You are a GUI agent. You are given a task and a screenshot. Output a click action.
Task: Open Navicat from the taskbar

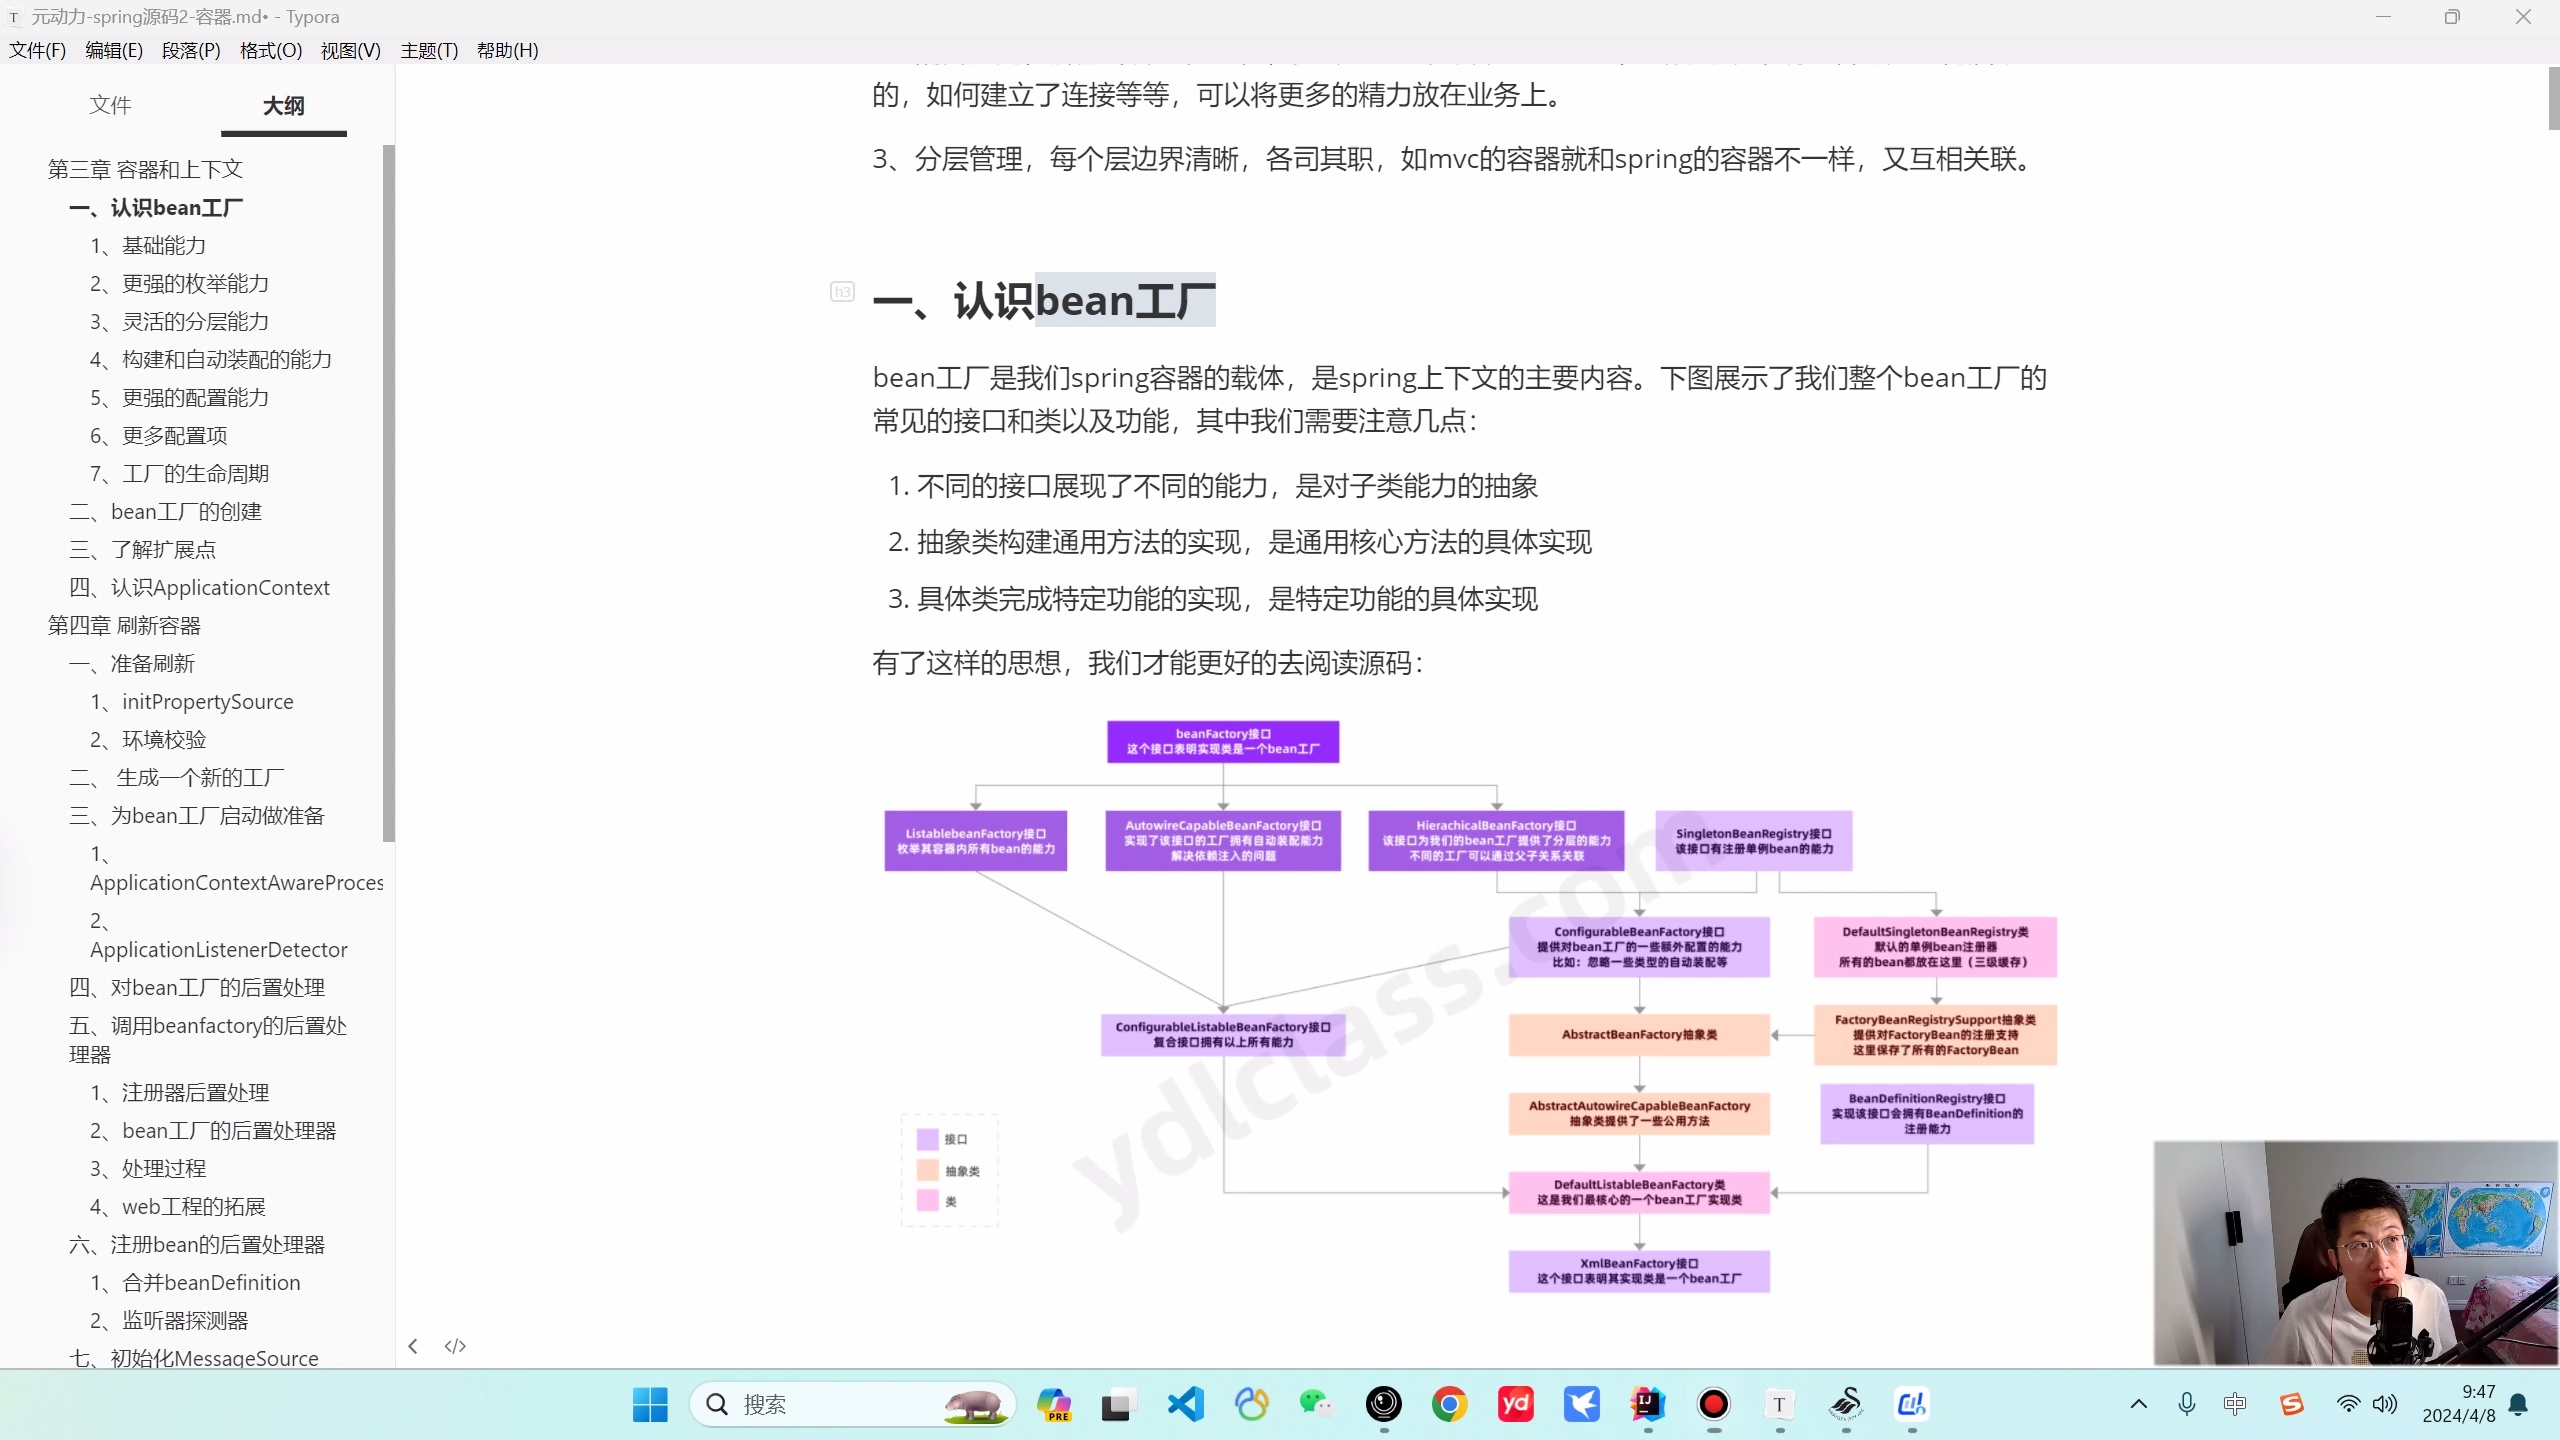(x=1252, y=1404)
